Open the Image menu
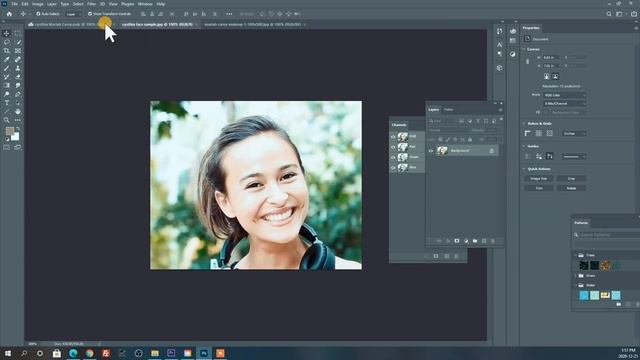Image resolution: width=640 pixels, height=360 pixels. tap(38, 4)
